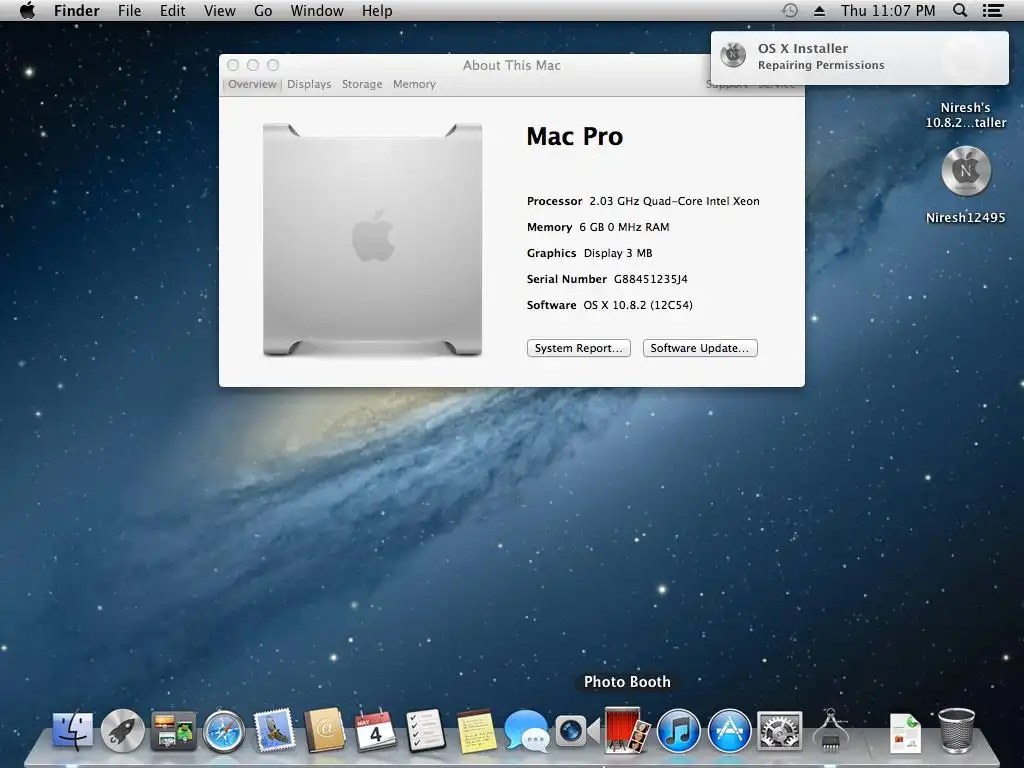Click the Mac Pro heading
Viewport: 1024px width, 768px height.
click(x=575, y=136)
